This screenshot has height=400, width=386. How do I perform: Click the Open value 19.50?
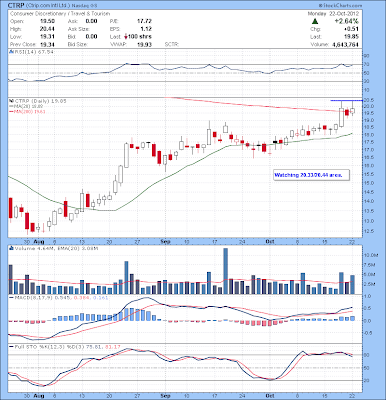47,21
